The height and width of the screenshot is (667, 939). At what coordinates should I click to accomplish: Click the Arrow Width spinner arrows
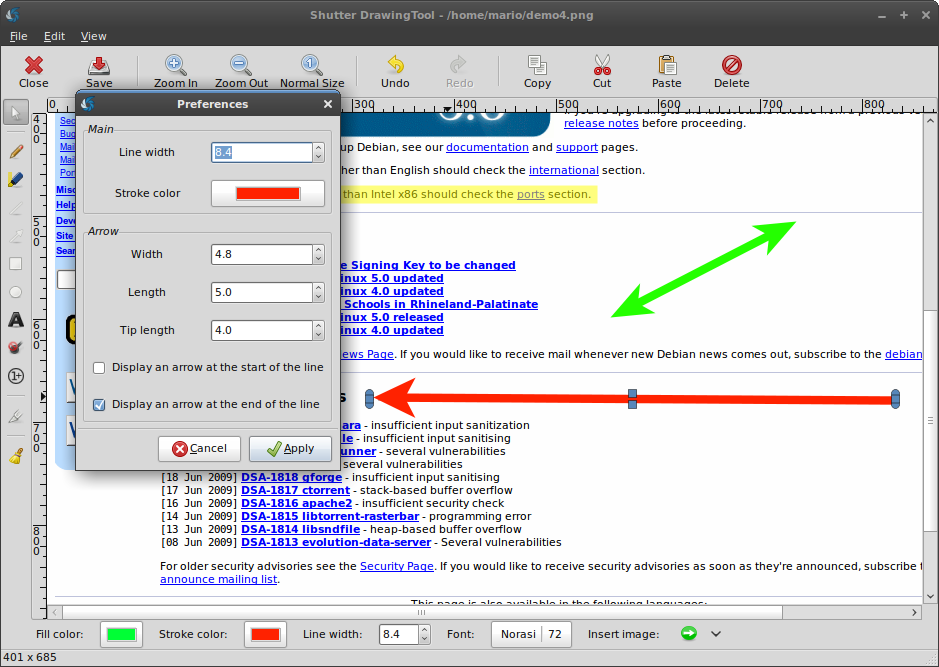pos(318,254)
